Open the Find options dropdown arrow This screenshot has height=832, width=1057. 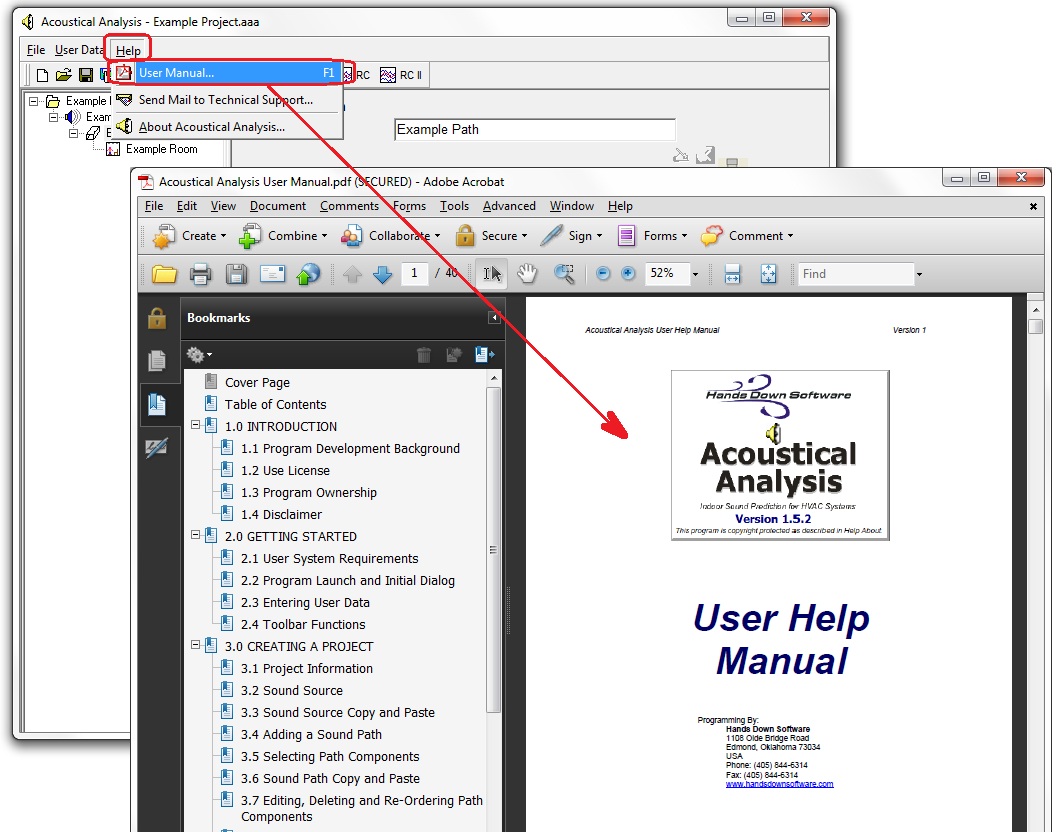919,274
